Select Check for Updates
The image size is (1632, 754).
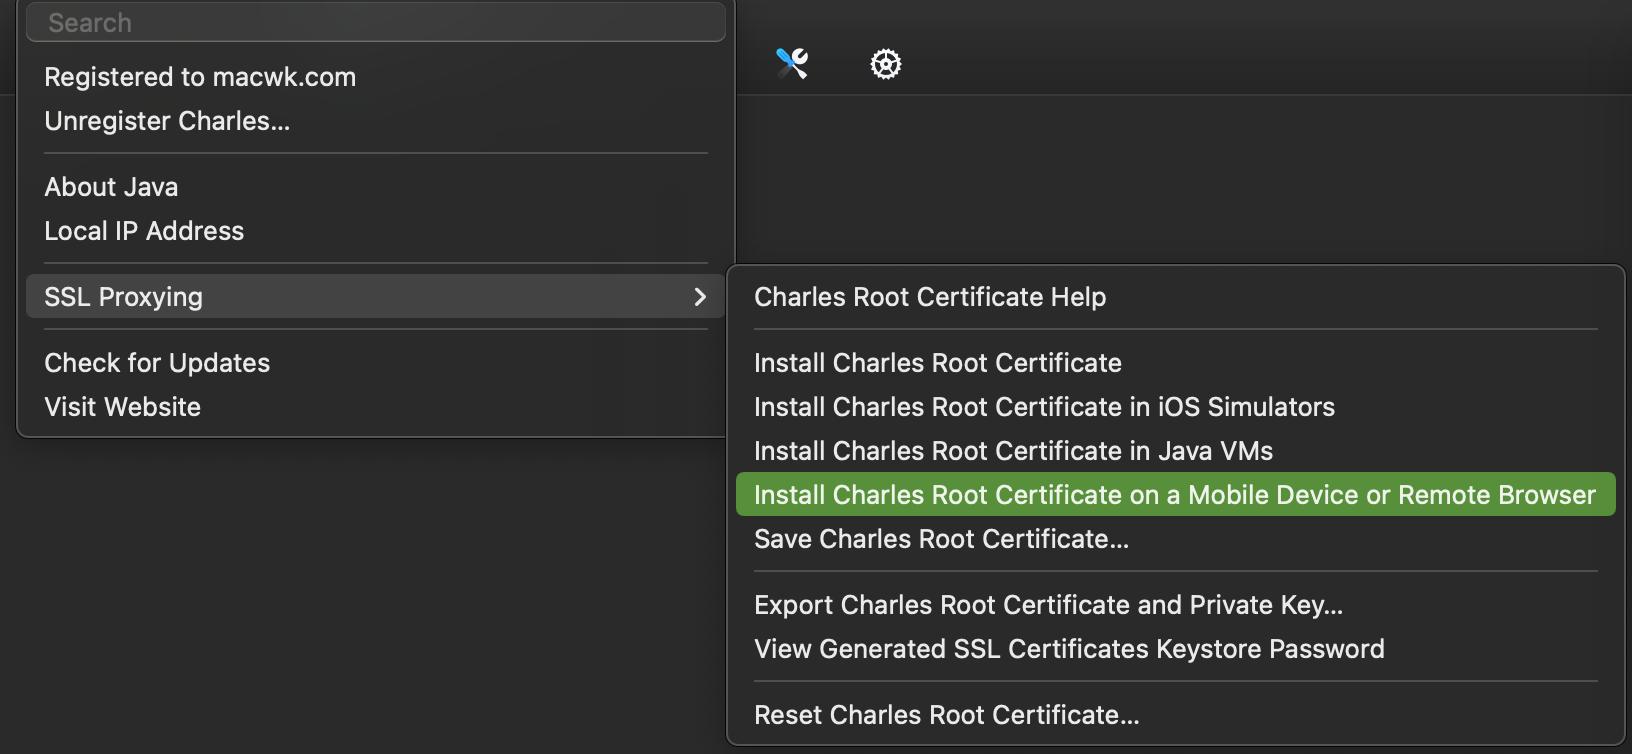(x=376, y=363)
